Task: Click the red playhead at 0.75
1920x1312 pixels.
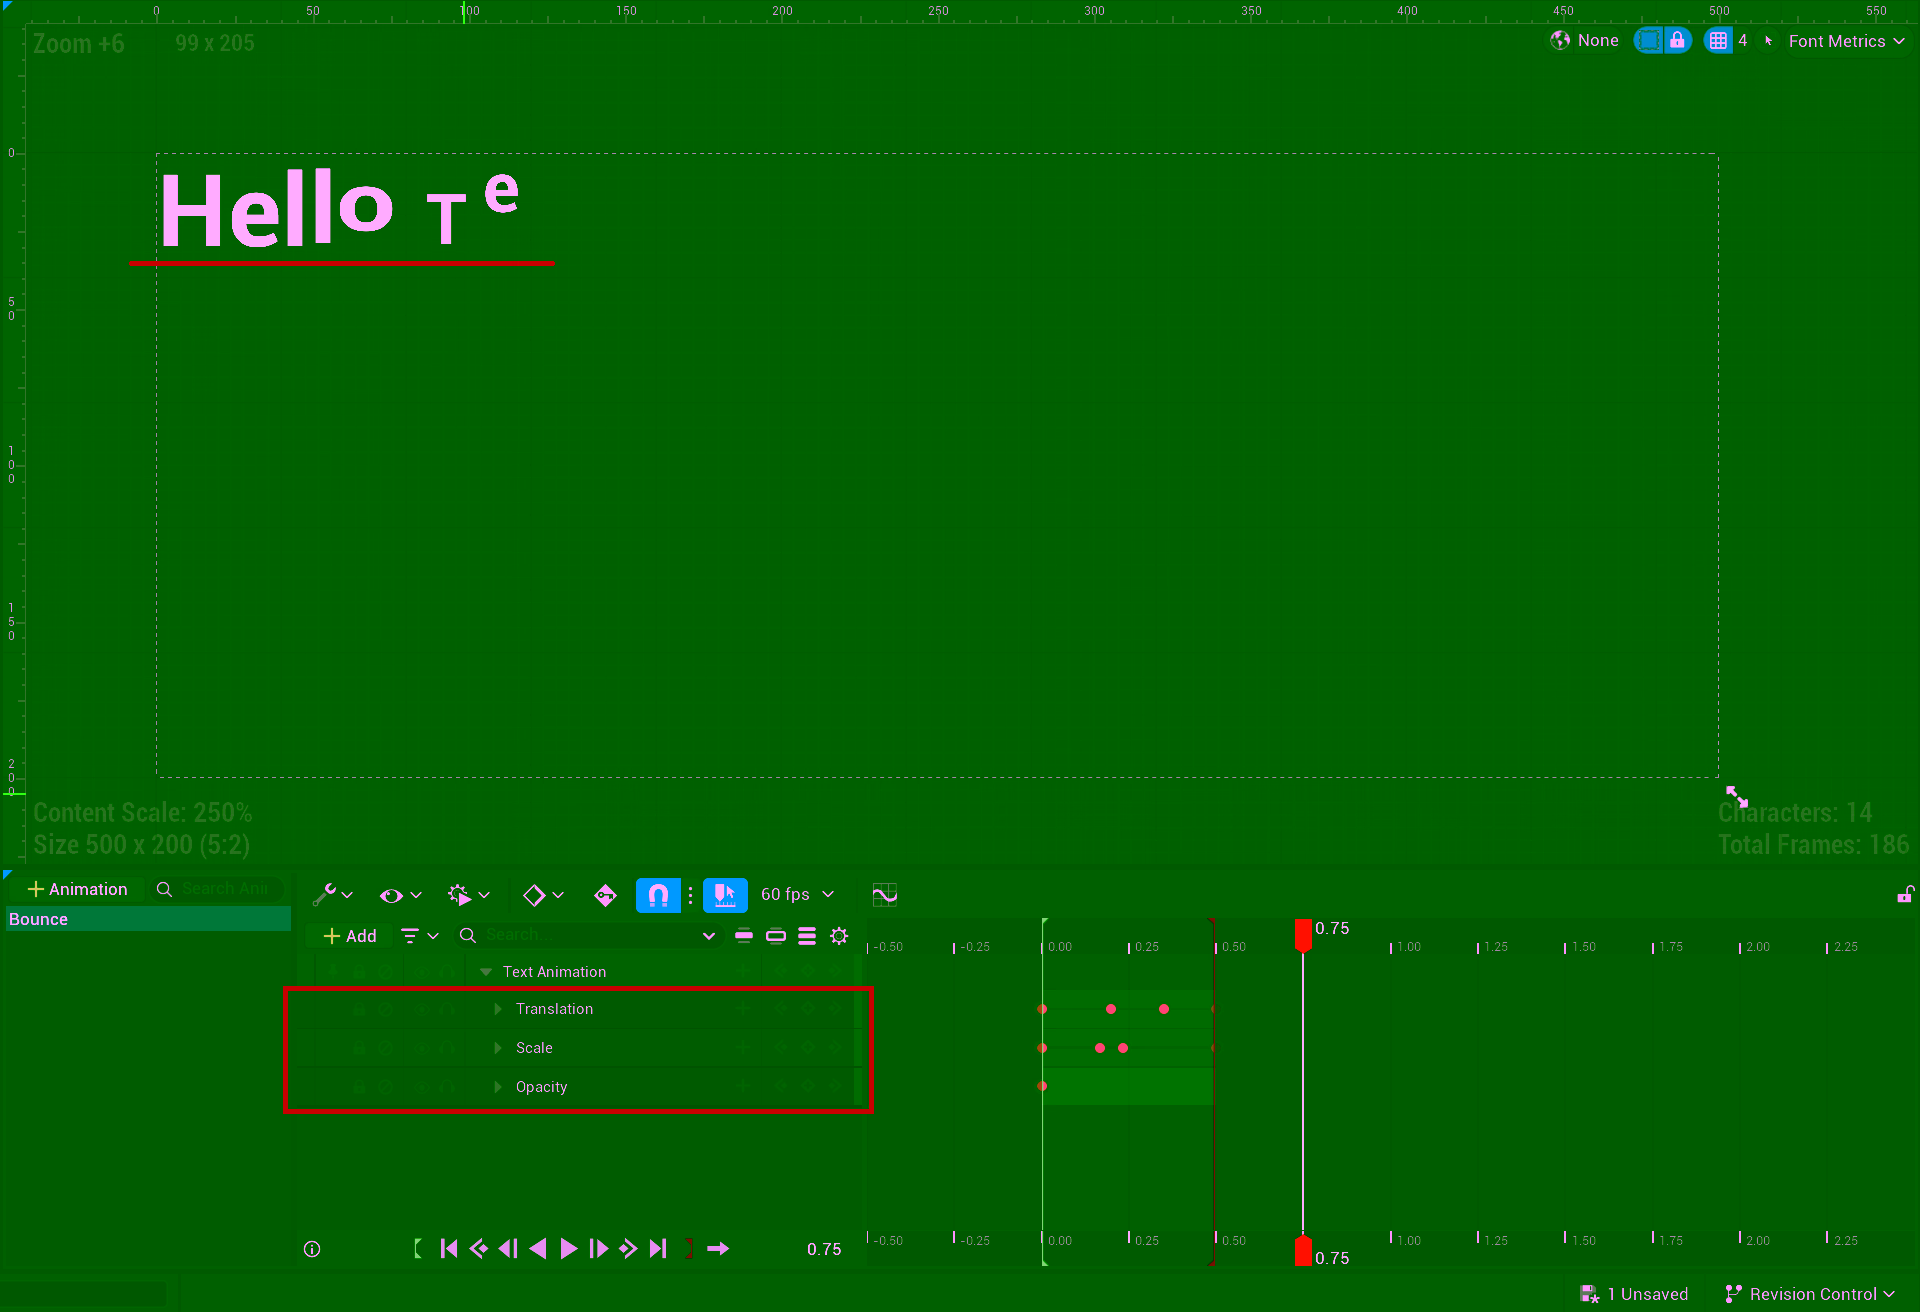Action: (x=1303, y=935)
